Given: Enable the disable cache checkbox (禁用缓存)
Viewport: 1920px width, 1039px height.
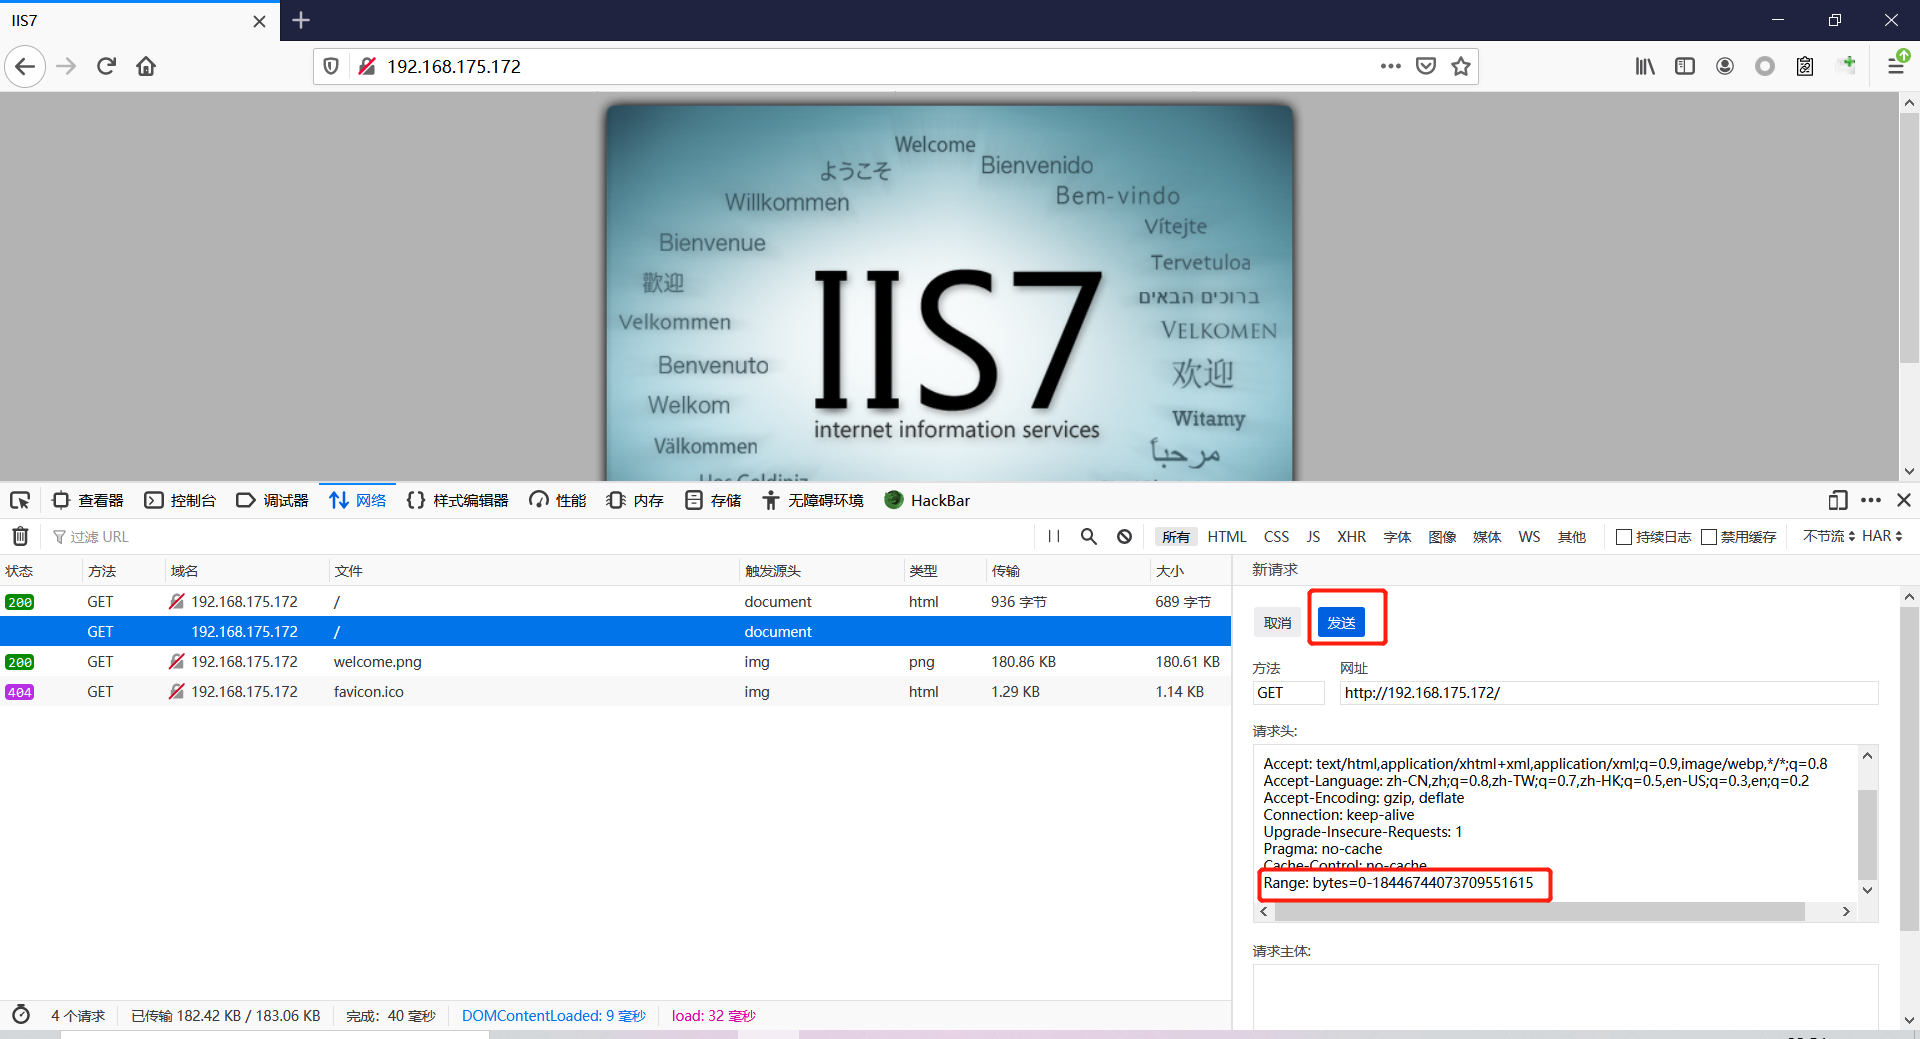Looking at the screenshot, I should [x=1709, y=537].
